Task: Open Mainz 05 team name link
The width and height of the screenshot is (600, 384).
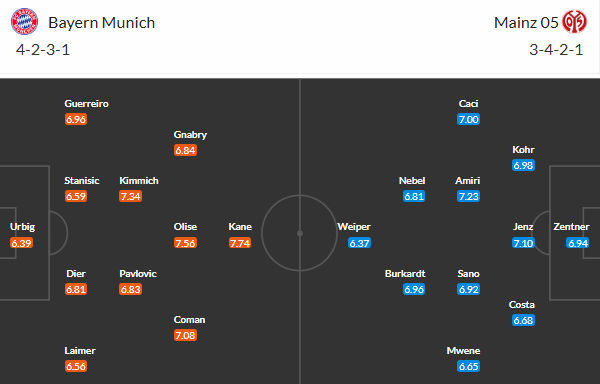Action: pyautogui.click(x=526, y=23)
